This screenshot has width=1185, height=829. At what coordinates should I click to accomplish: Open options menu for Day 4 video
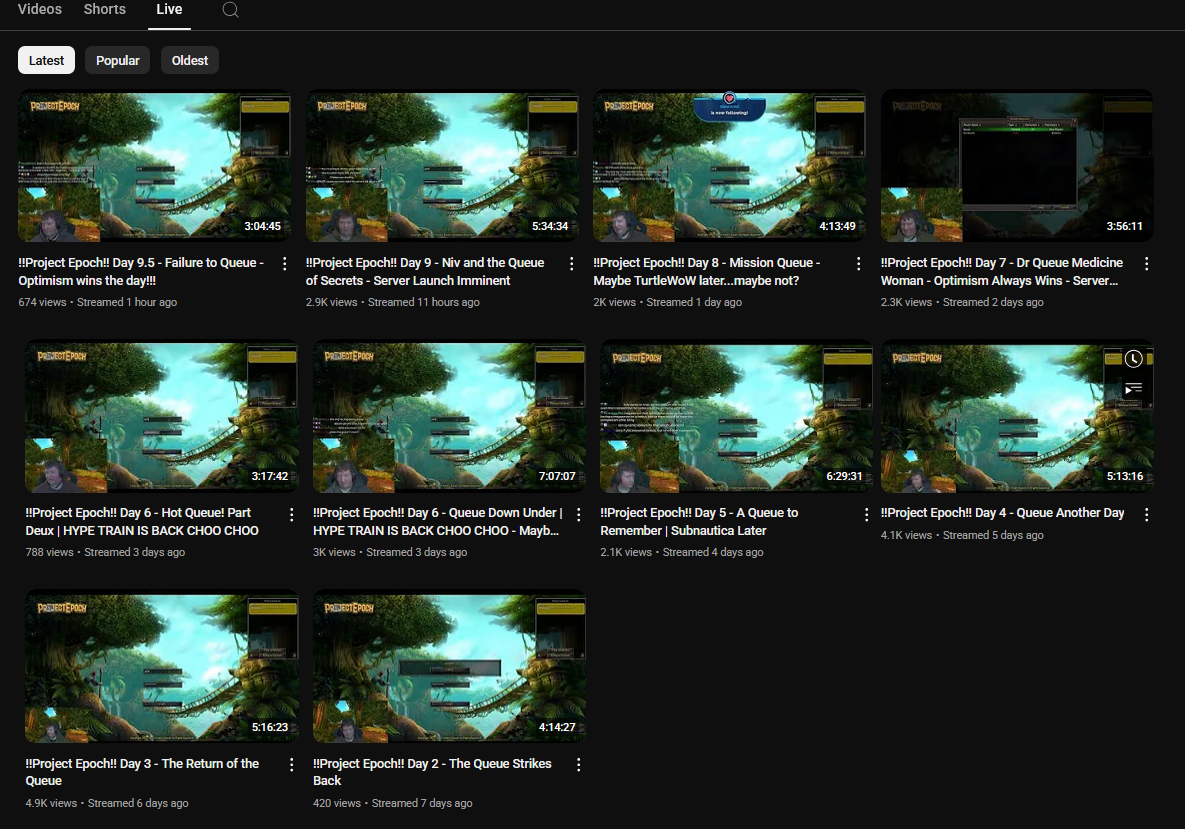point(1146,515)
